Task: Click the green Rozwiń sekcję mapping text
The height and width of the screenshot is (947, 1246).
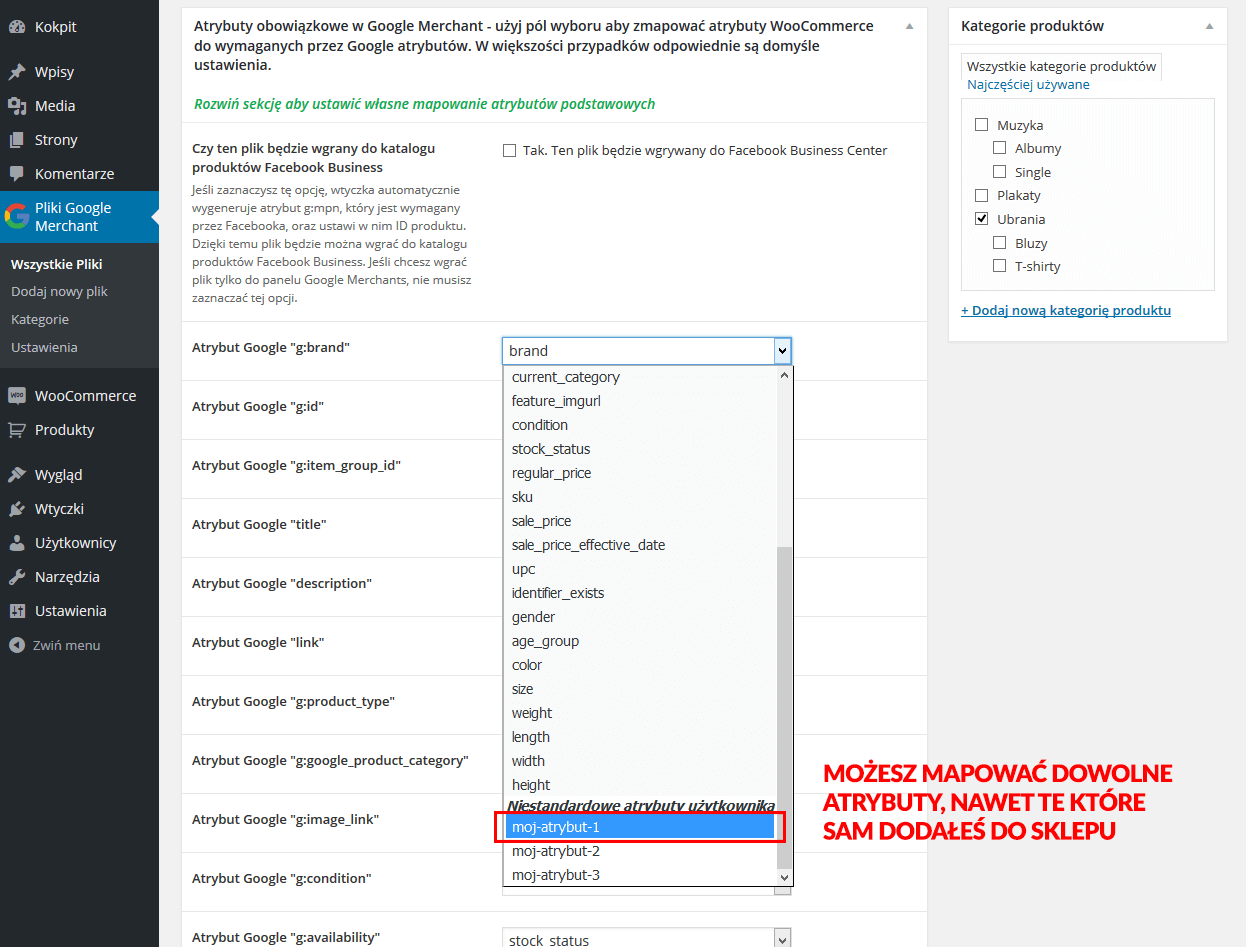Action: [x=424, y=104]
